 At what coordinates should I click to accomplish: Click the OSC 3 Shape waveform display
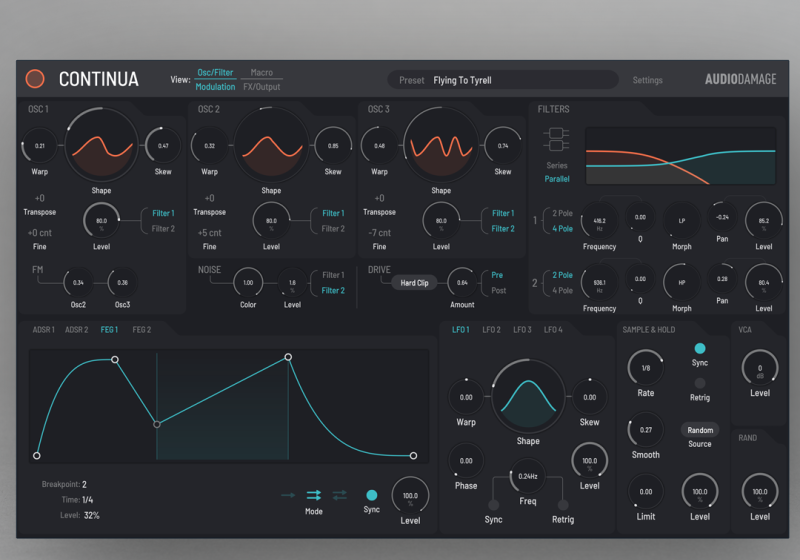441,146
